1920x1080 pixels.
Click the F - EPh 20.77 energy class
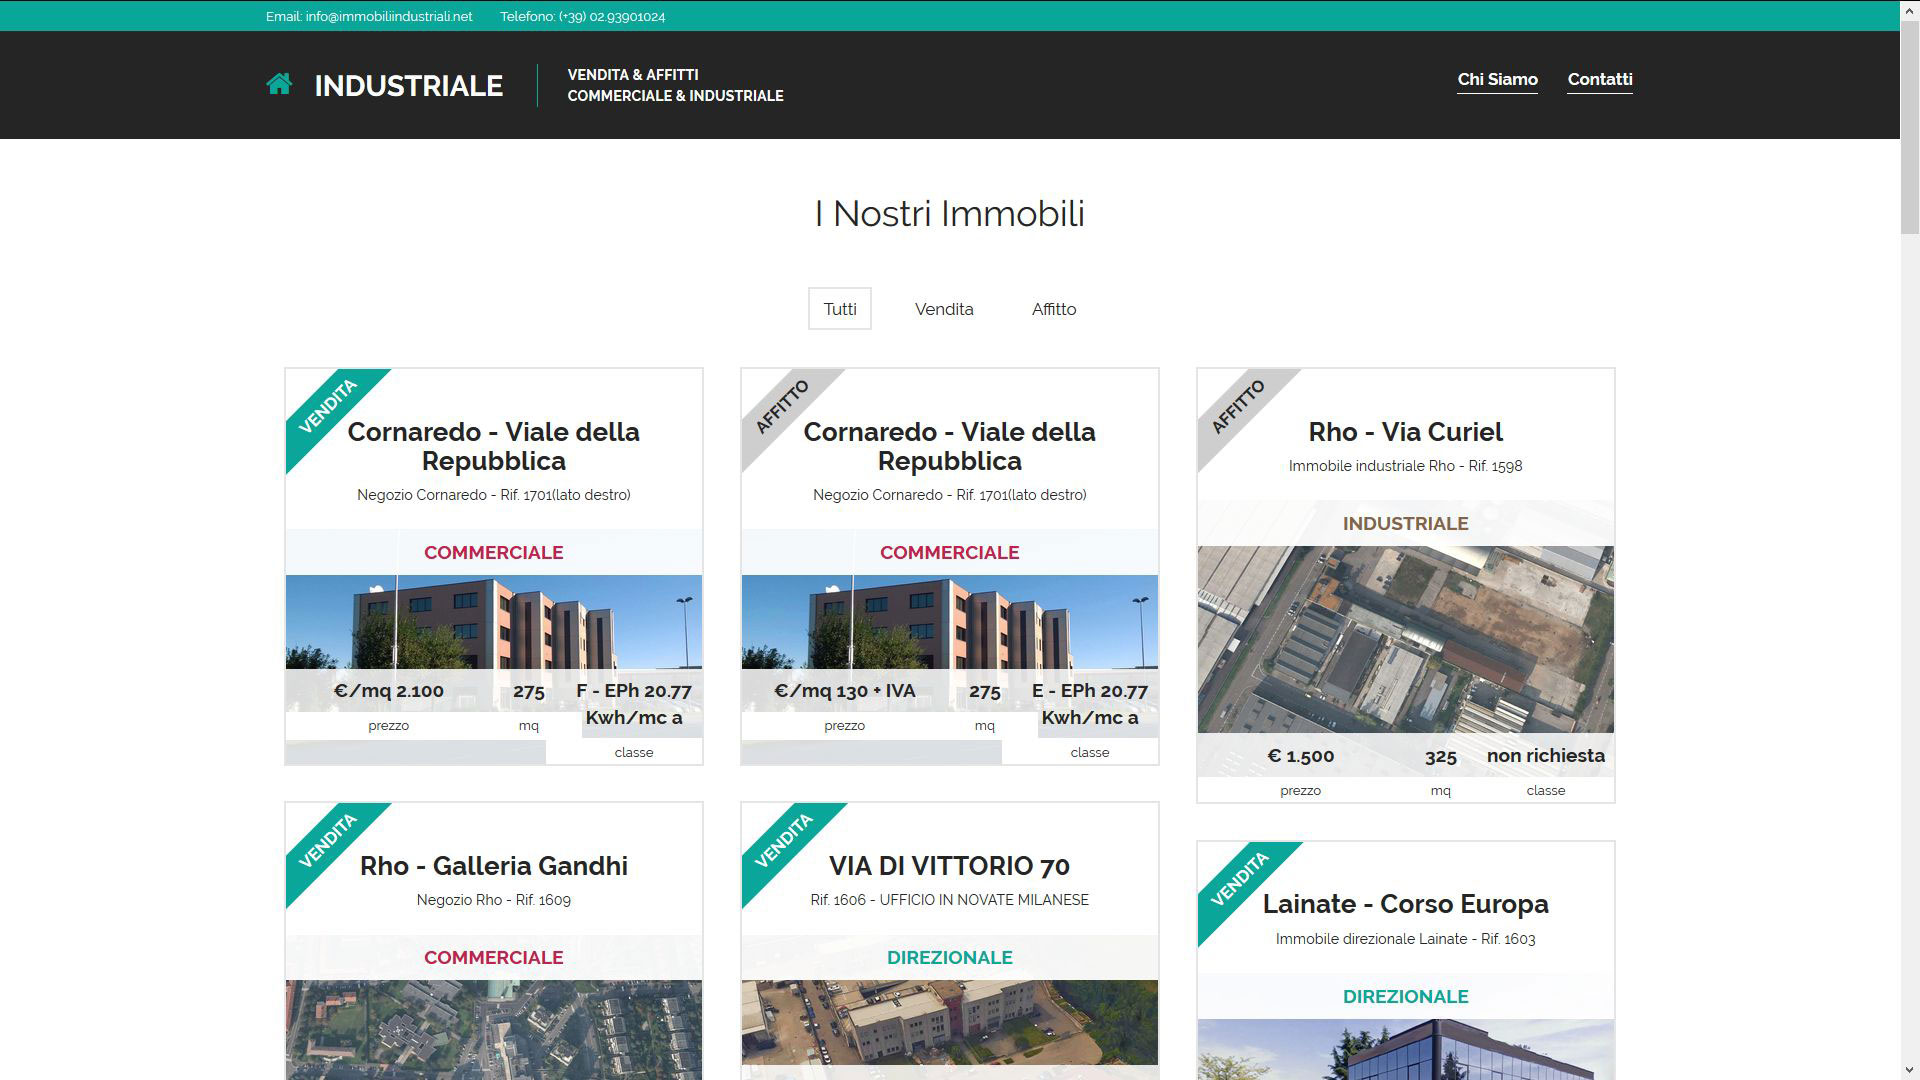coord(634,704)
